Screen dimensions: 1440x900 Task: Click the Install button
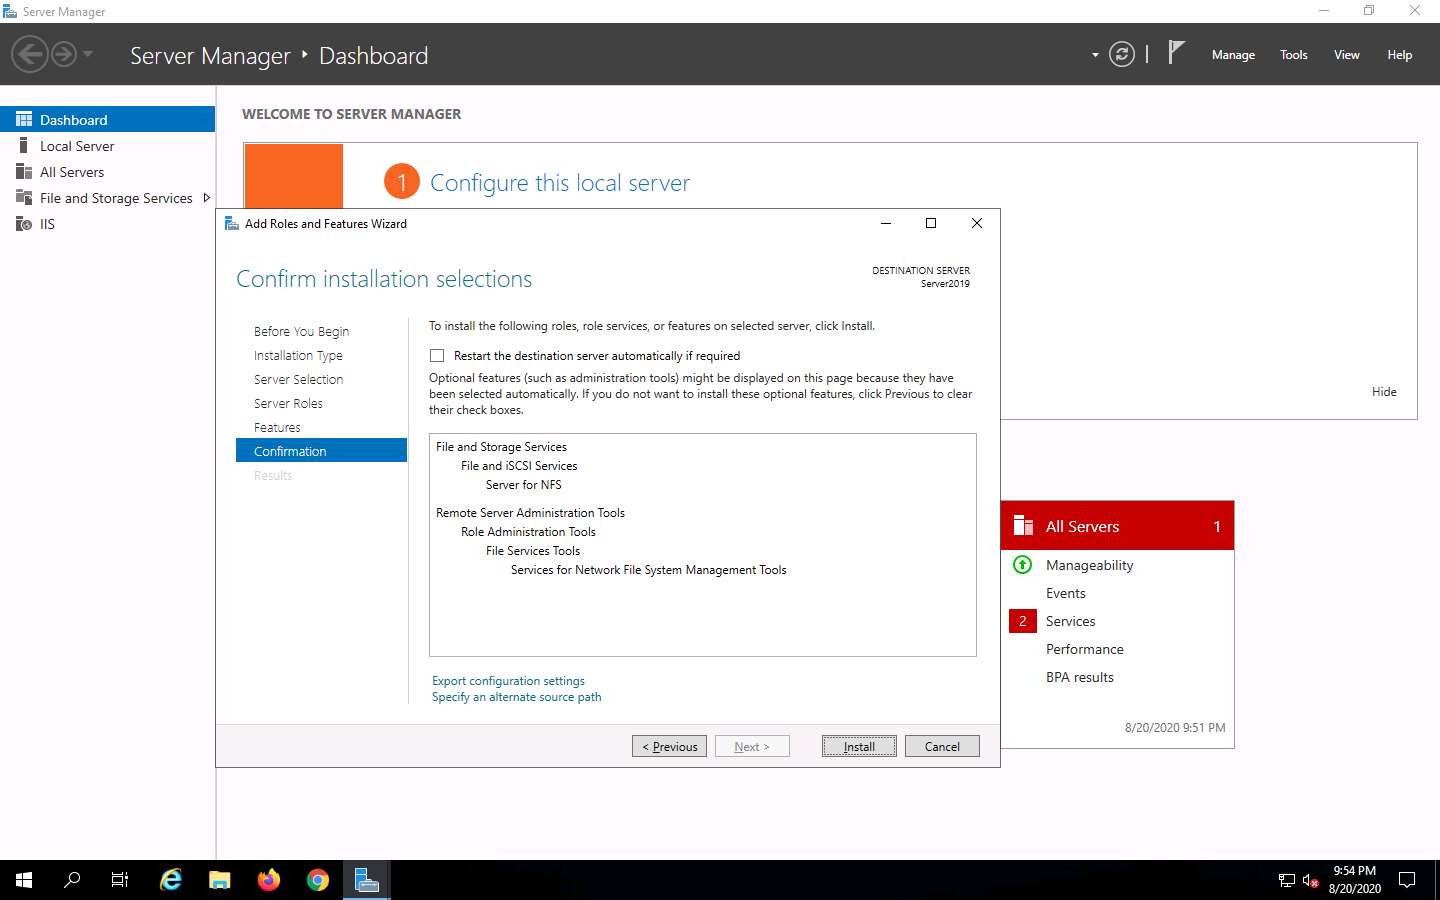coord(859,746)
